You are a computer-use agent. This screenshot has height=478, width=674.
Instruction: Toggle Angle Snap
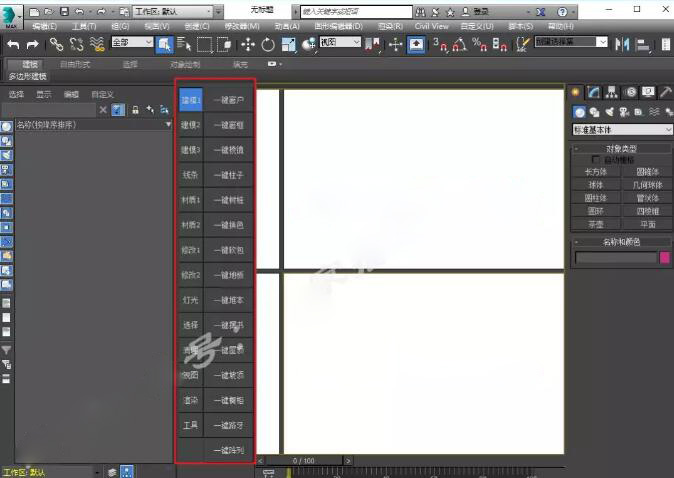[x=460, y=44]
